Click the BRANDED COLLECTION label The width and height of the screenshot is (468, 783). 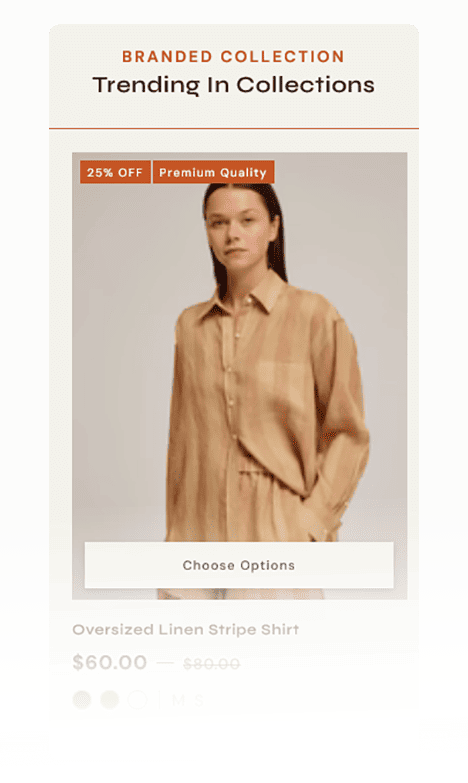click(233, 56)
